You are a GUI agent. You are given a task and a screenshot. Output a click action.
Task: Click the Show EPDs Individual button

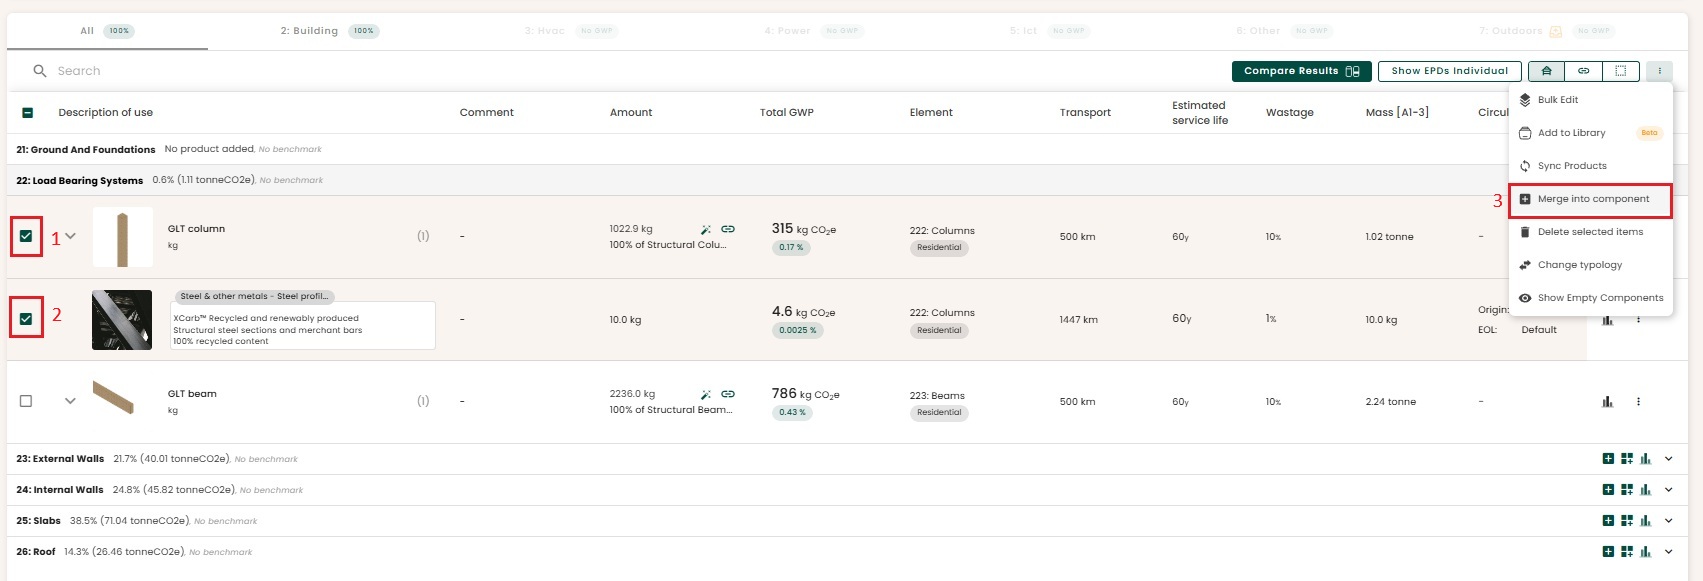point(1449,71)
